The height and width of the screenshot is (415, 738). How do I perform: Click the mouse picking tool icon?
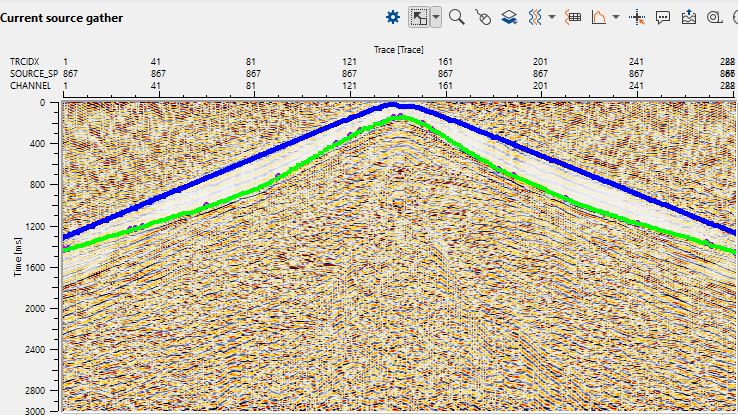[483, 17]
